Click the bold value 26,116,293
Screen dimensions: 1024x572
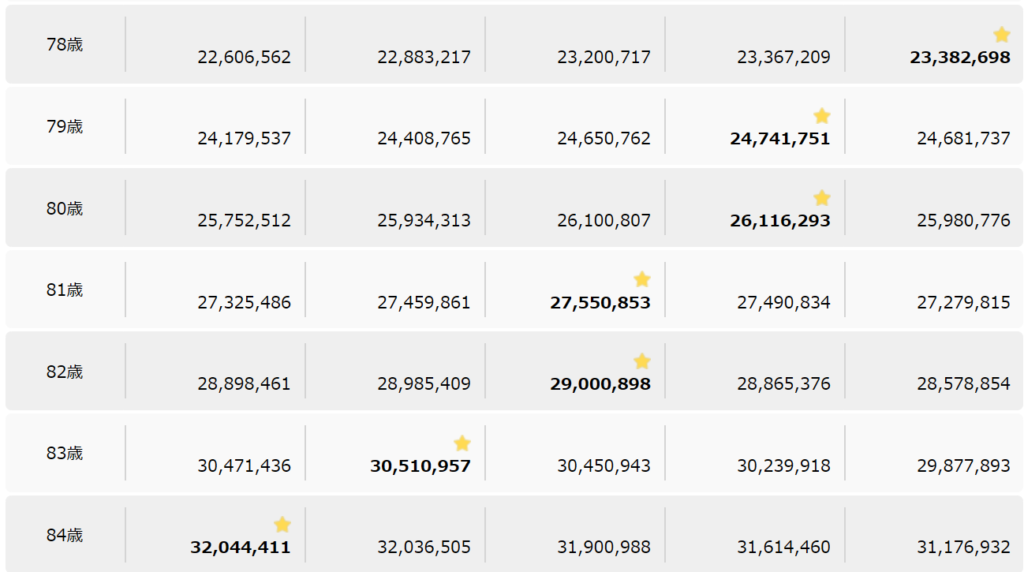pos(780,221)
